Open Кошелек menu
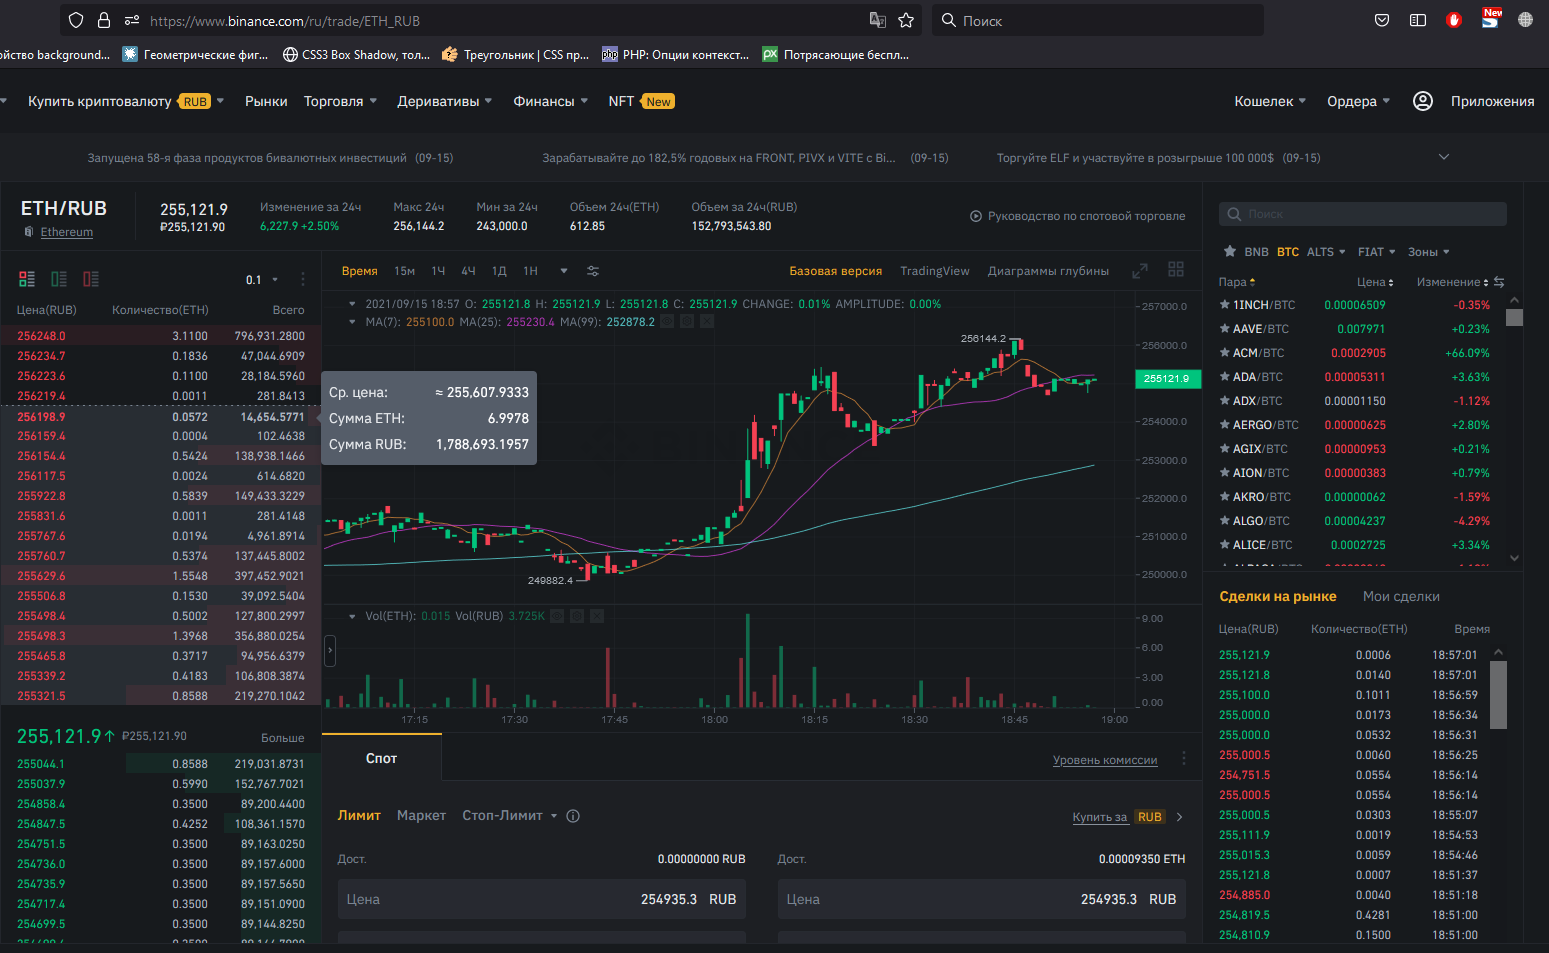This screenshot has width=1549, height=953. (1270, 101)
